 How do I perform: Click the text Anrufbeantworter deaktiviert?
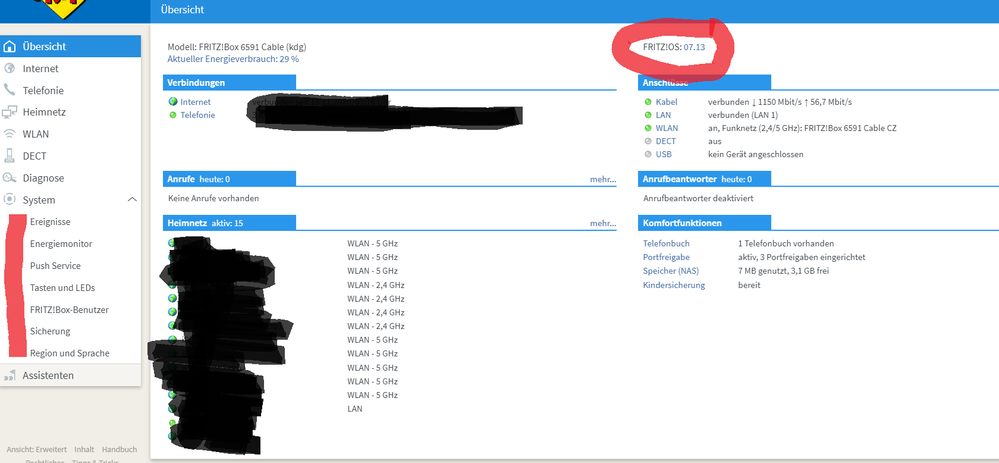pos(698,198)
